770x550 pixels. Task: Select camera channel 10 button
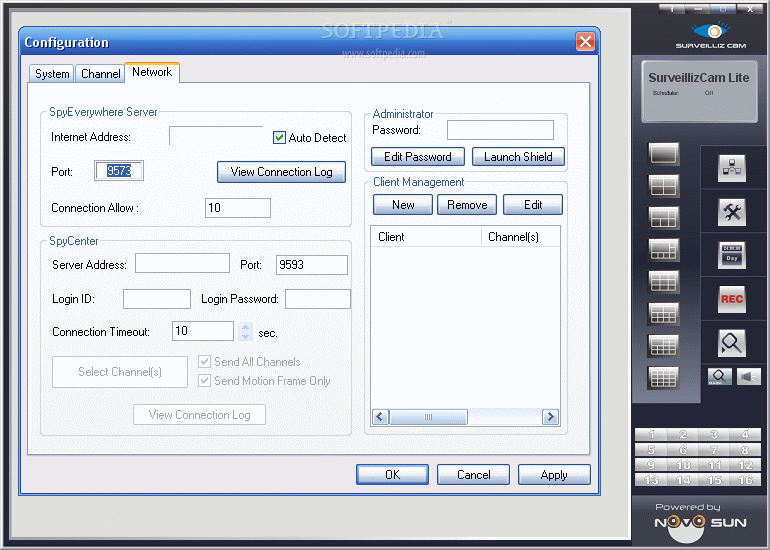pos(683,465)
